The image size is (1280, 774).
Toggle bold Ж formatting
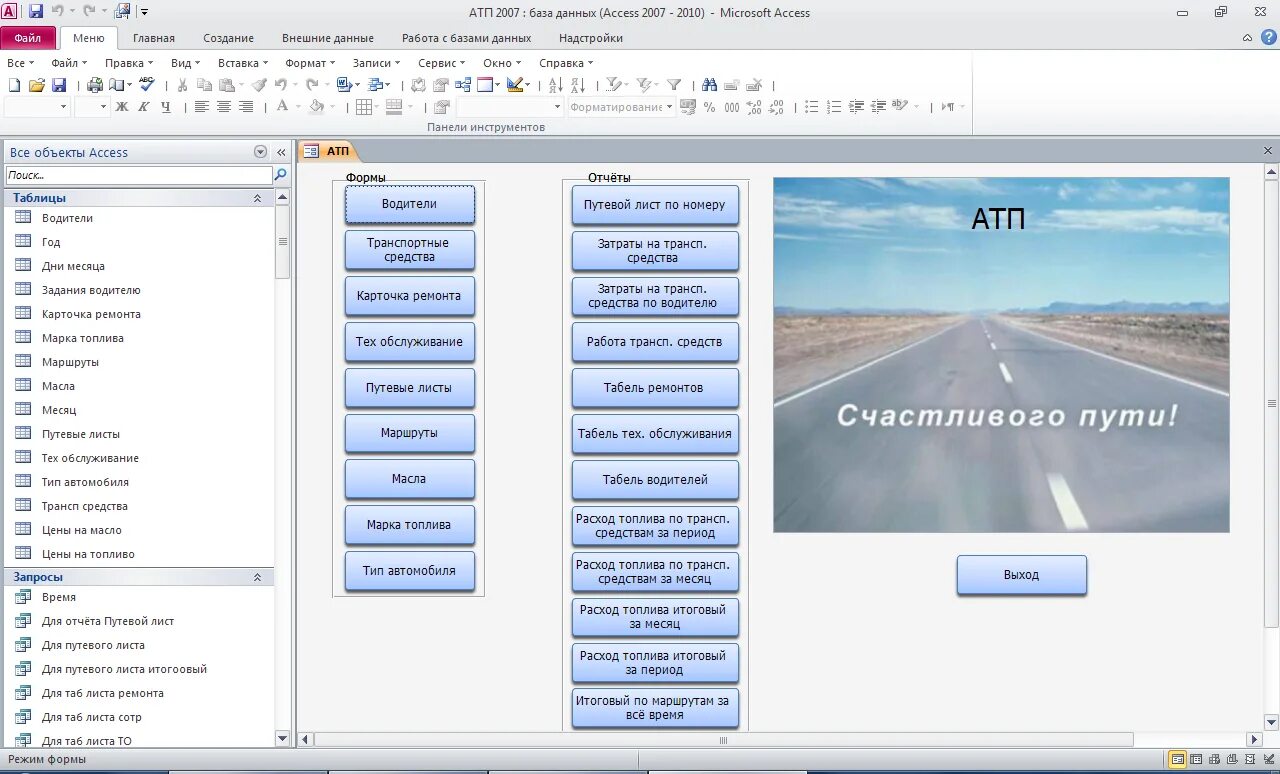click(x=122, y=107)
